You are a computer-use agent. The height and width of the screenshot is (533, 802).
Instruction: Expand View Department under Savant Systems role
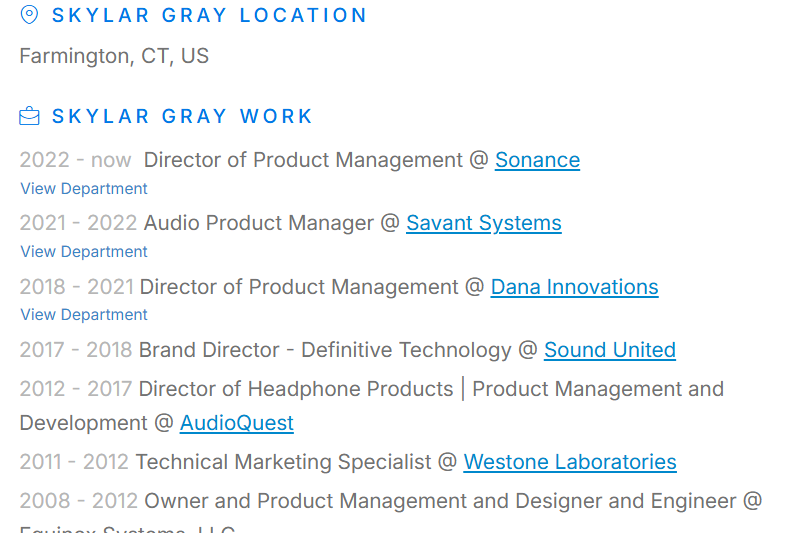click(84, 252)
